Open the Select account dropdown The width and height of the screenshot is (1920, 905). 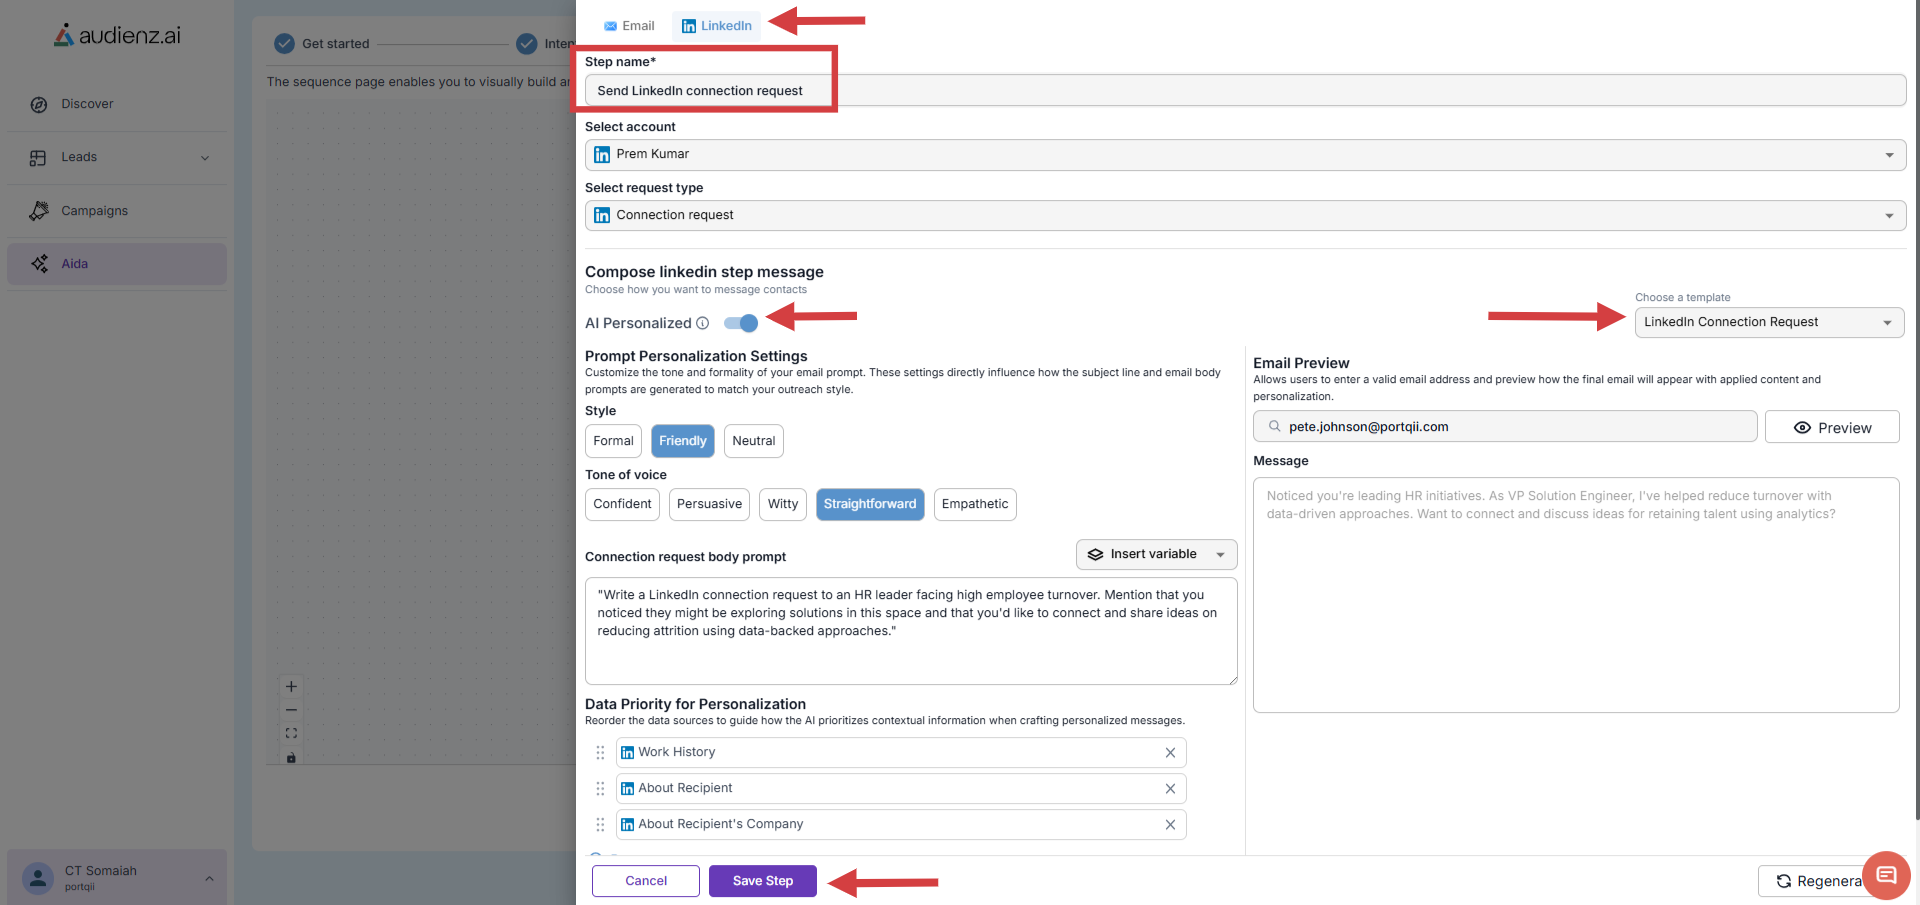(1245, 155)
